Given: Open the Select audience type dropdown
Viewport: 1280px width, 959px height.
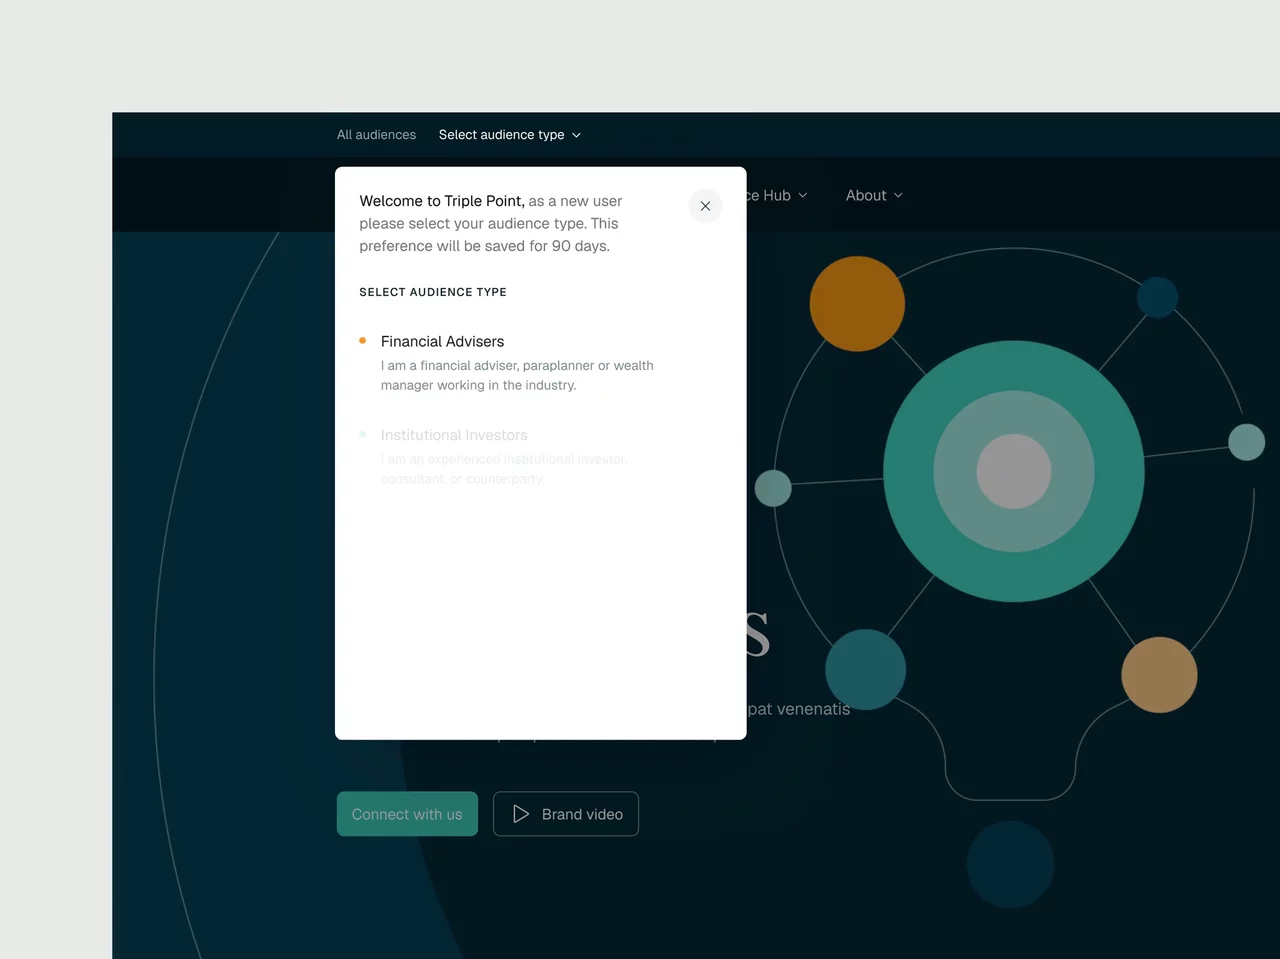Looking at the screenshot, I should click(x=510, y=135).
